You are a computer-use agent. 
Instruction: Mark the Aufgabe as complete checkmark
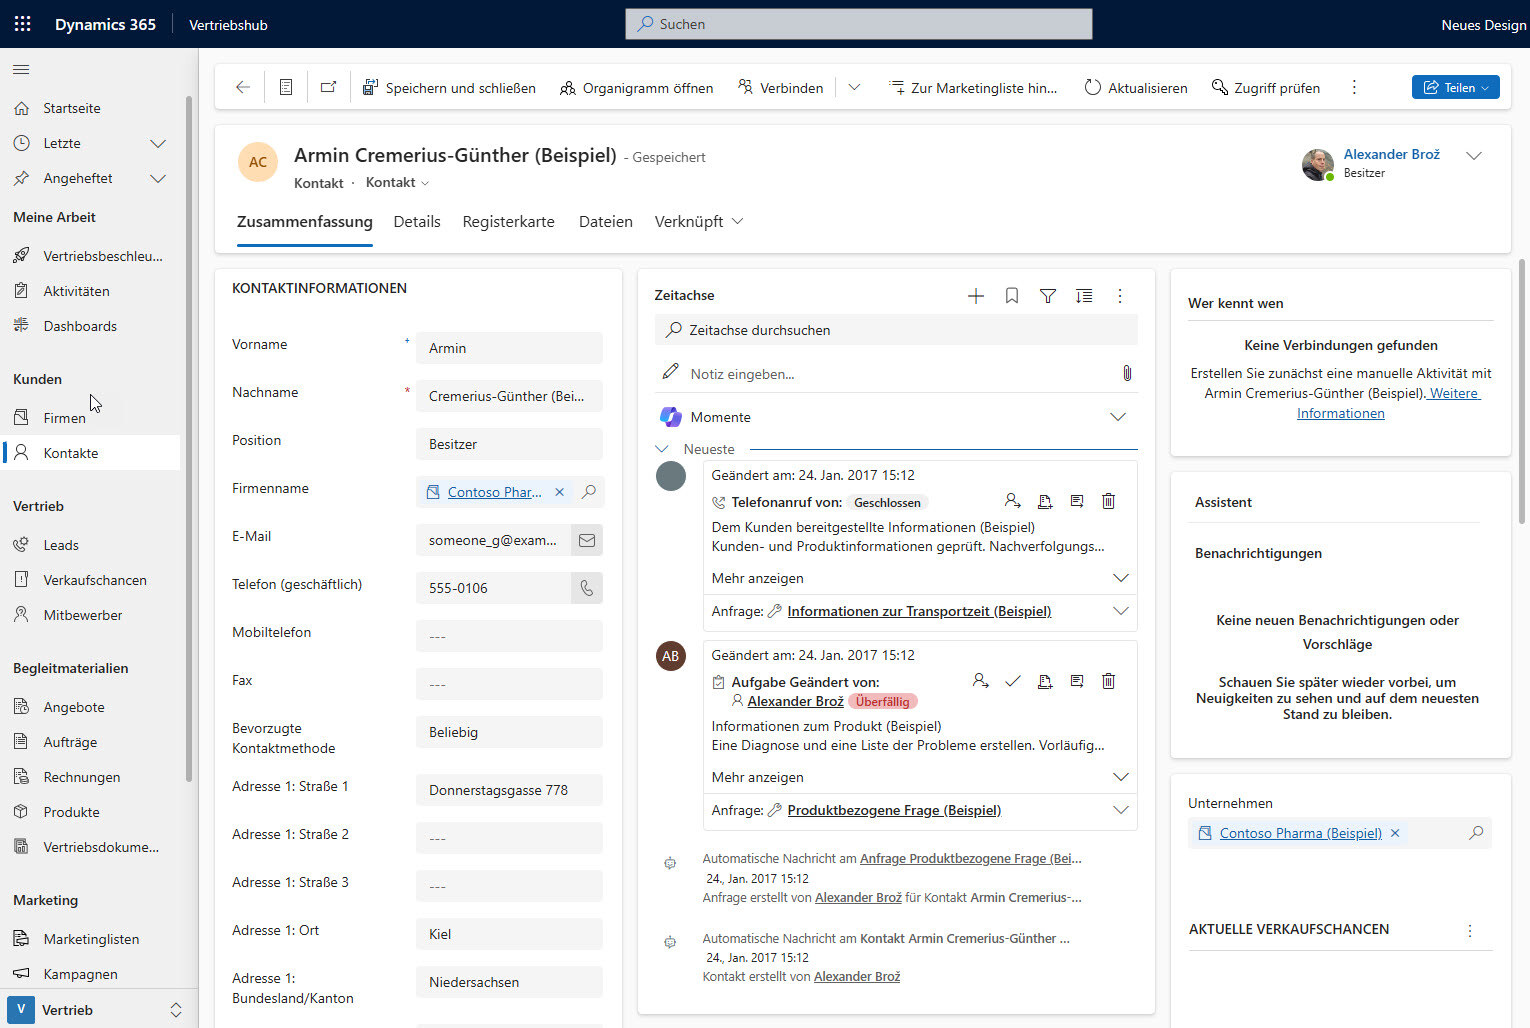click(1013, 681)
